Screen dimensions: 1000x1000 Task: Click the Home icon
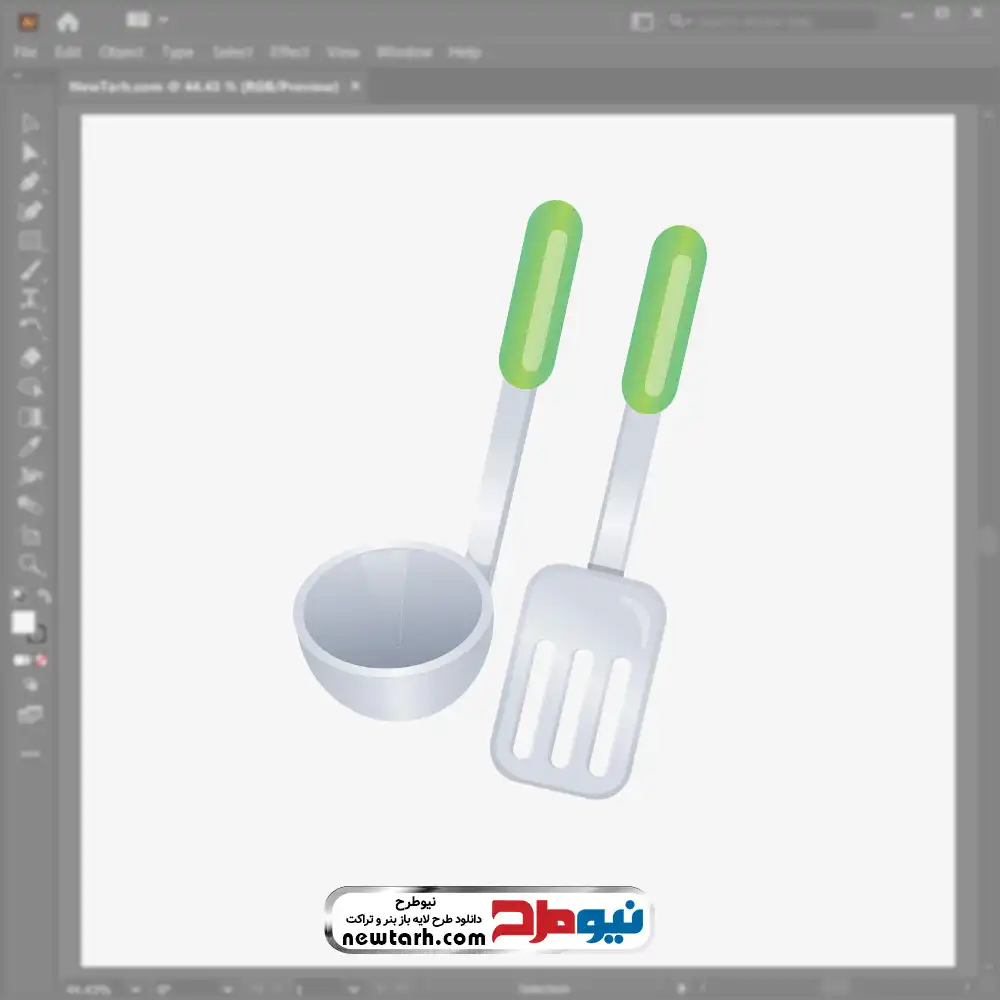[x=68, y=22]
